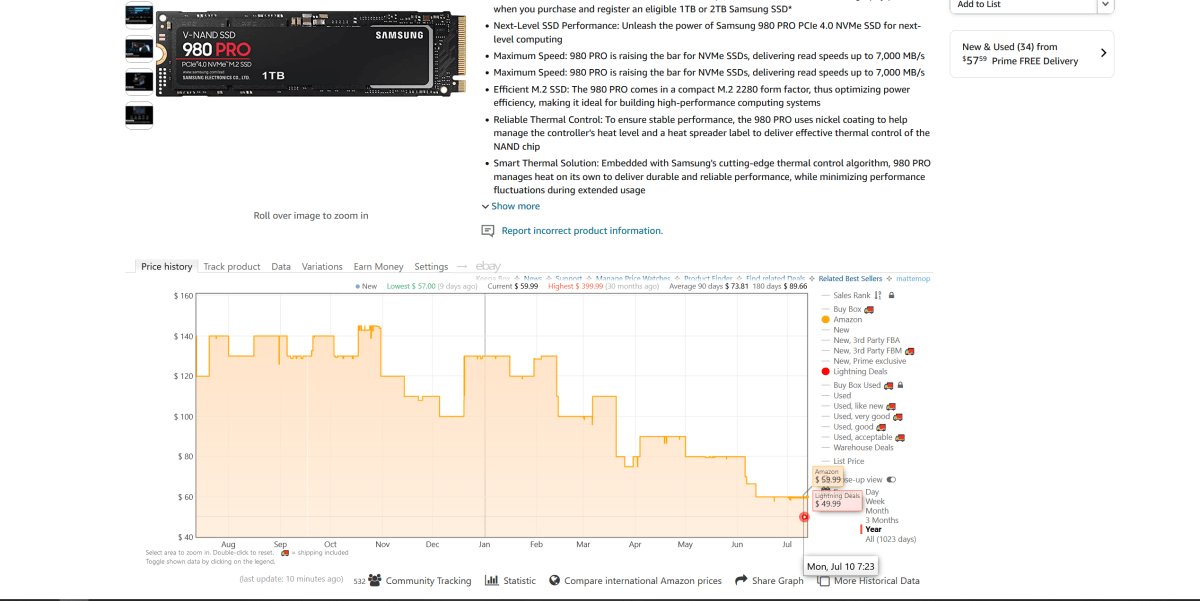Click Report incorrect product information link

tap(582, 231)
